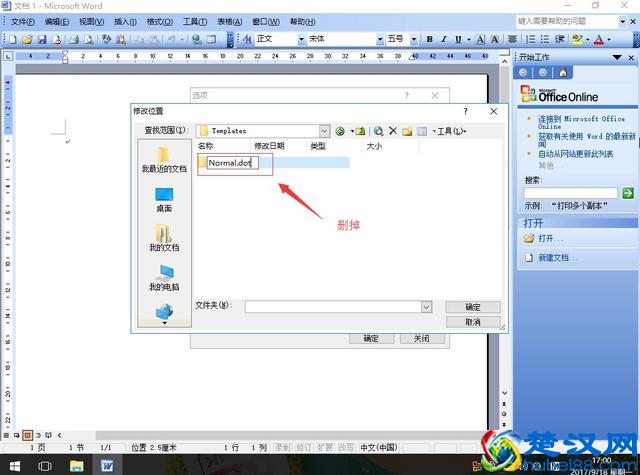Click 取消 in the 修改位置 dialog
This screenshot has height=475, width=640.
pos(473,322)
